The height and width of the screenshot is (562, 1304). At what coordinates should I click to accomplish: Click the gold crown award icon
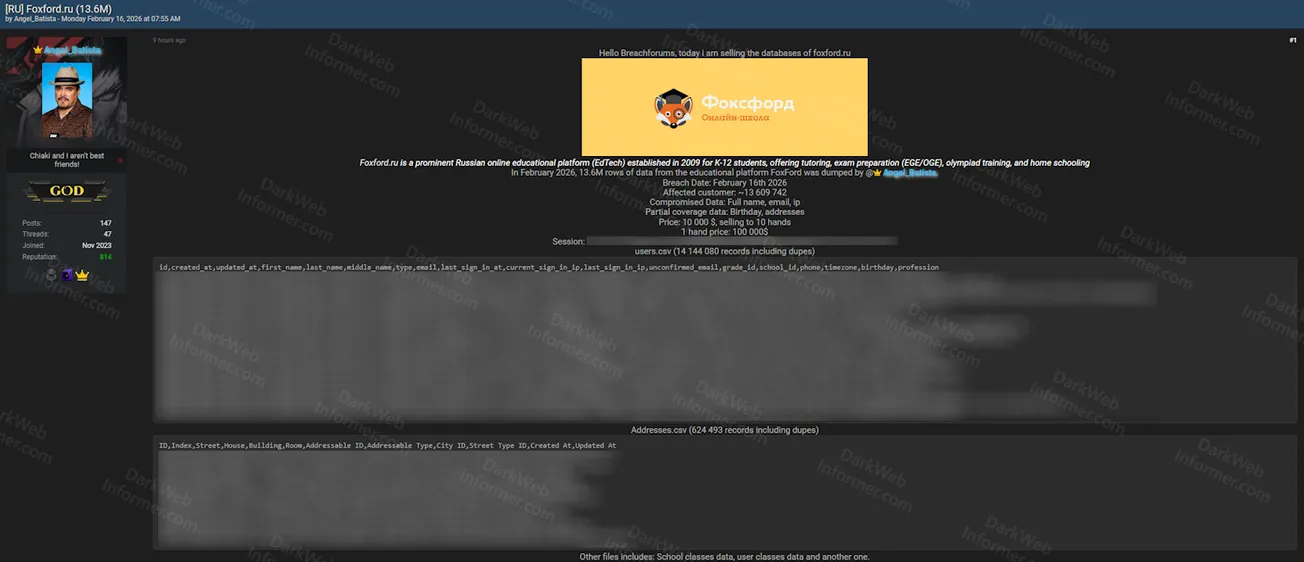[x=82, y=275]
